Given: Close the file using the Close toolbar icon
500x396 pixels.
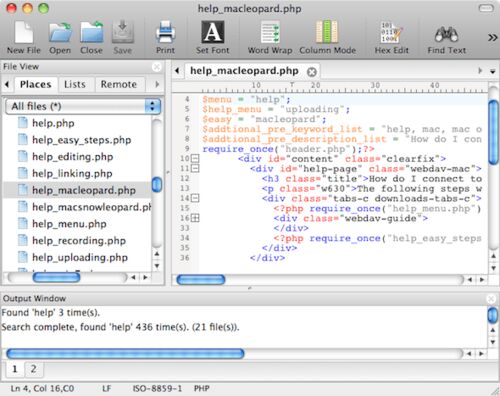Looking at the screenshot, I should [x=91, y=33].
